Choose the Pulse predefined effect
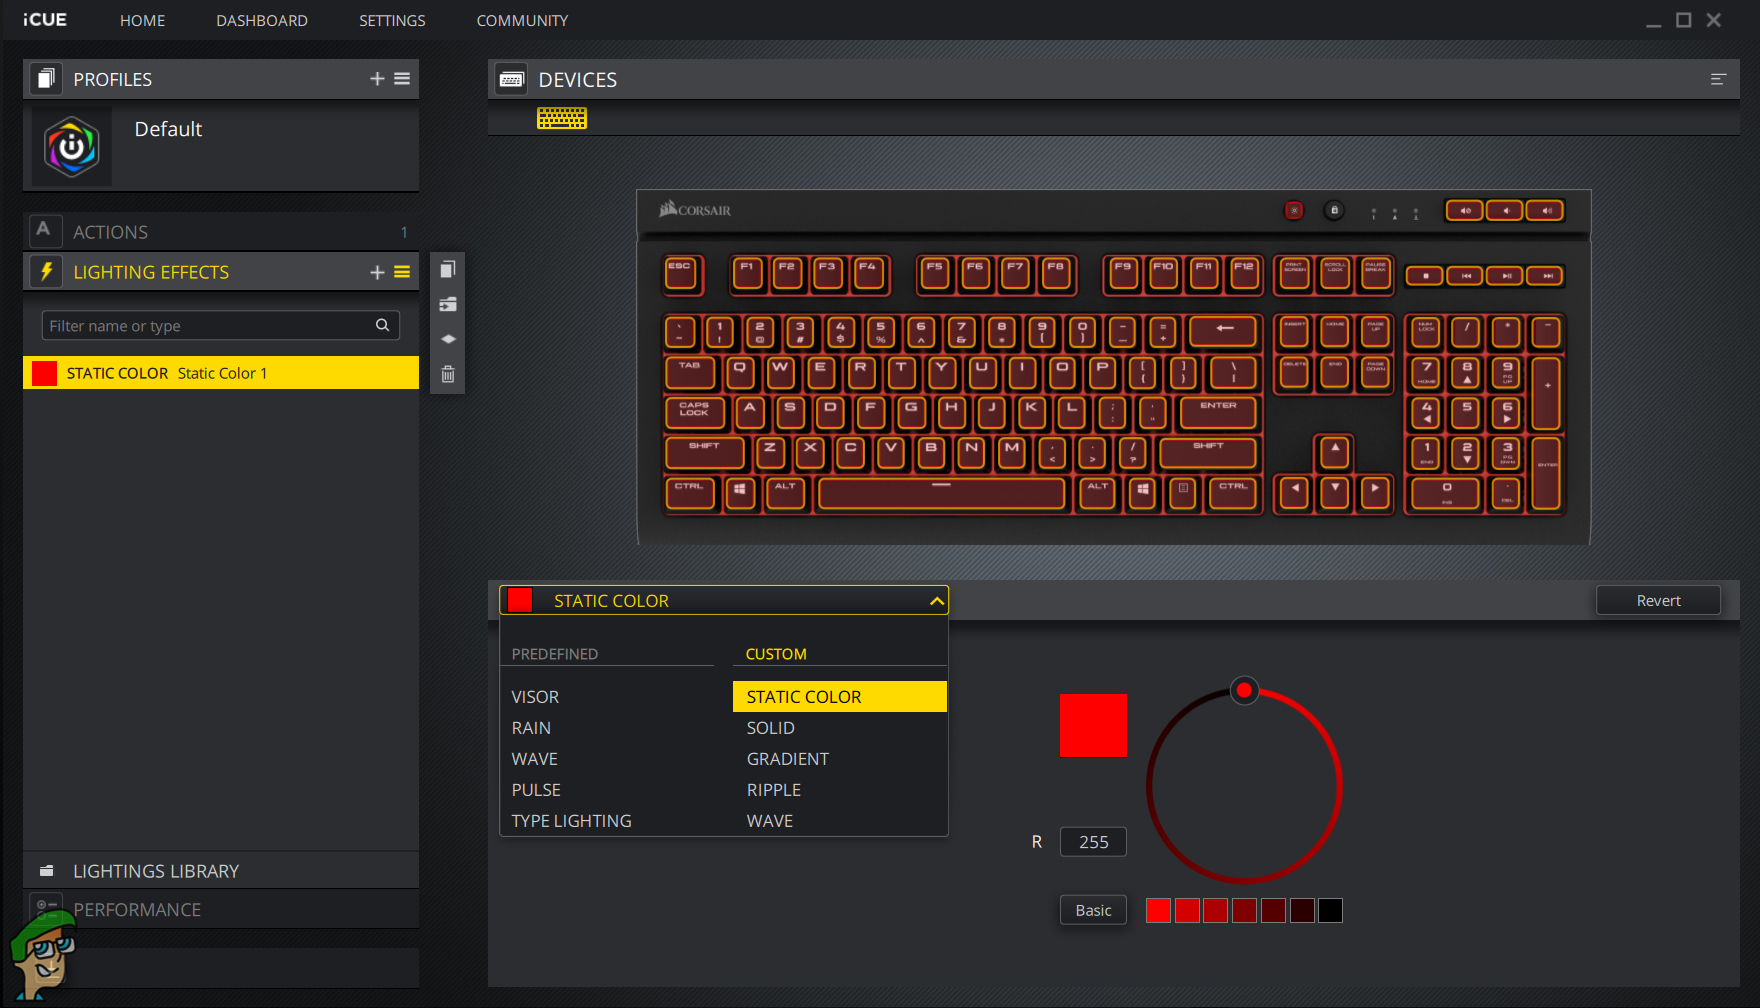Viewport: 1760px width, 1008px height. 536,790
